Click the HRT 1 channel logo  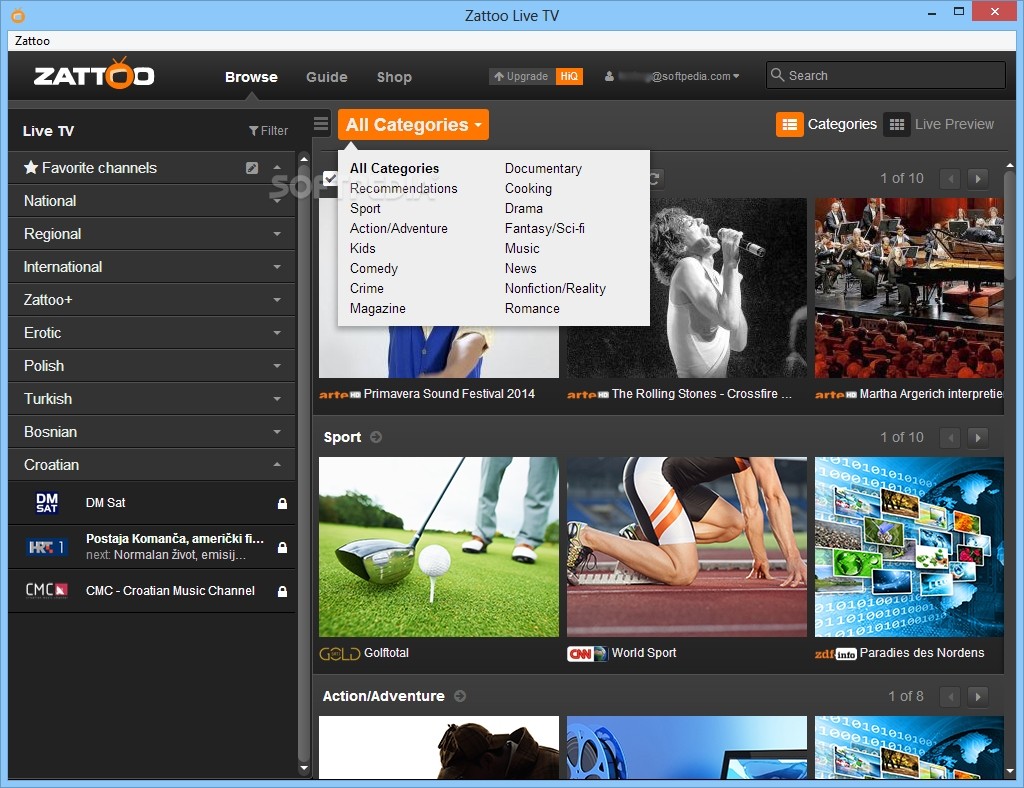46,547
